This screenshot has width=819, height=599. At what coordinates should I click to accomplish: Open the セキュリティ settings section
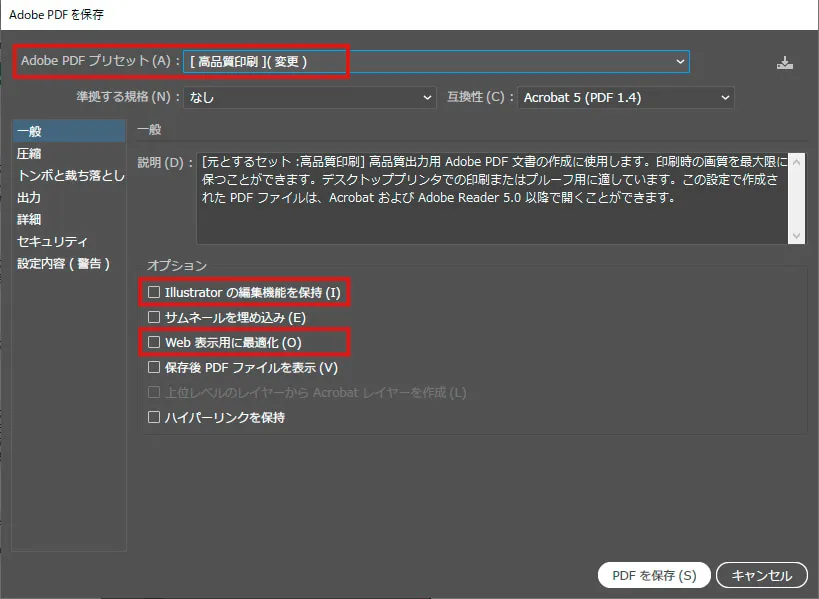[52, 241]
